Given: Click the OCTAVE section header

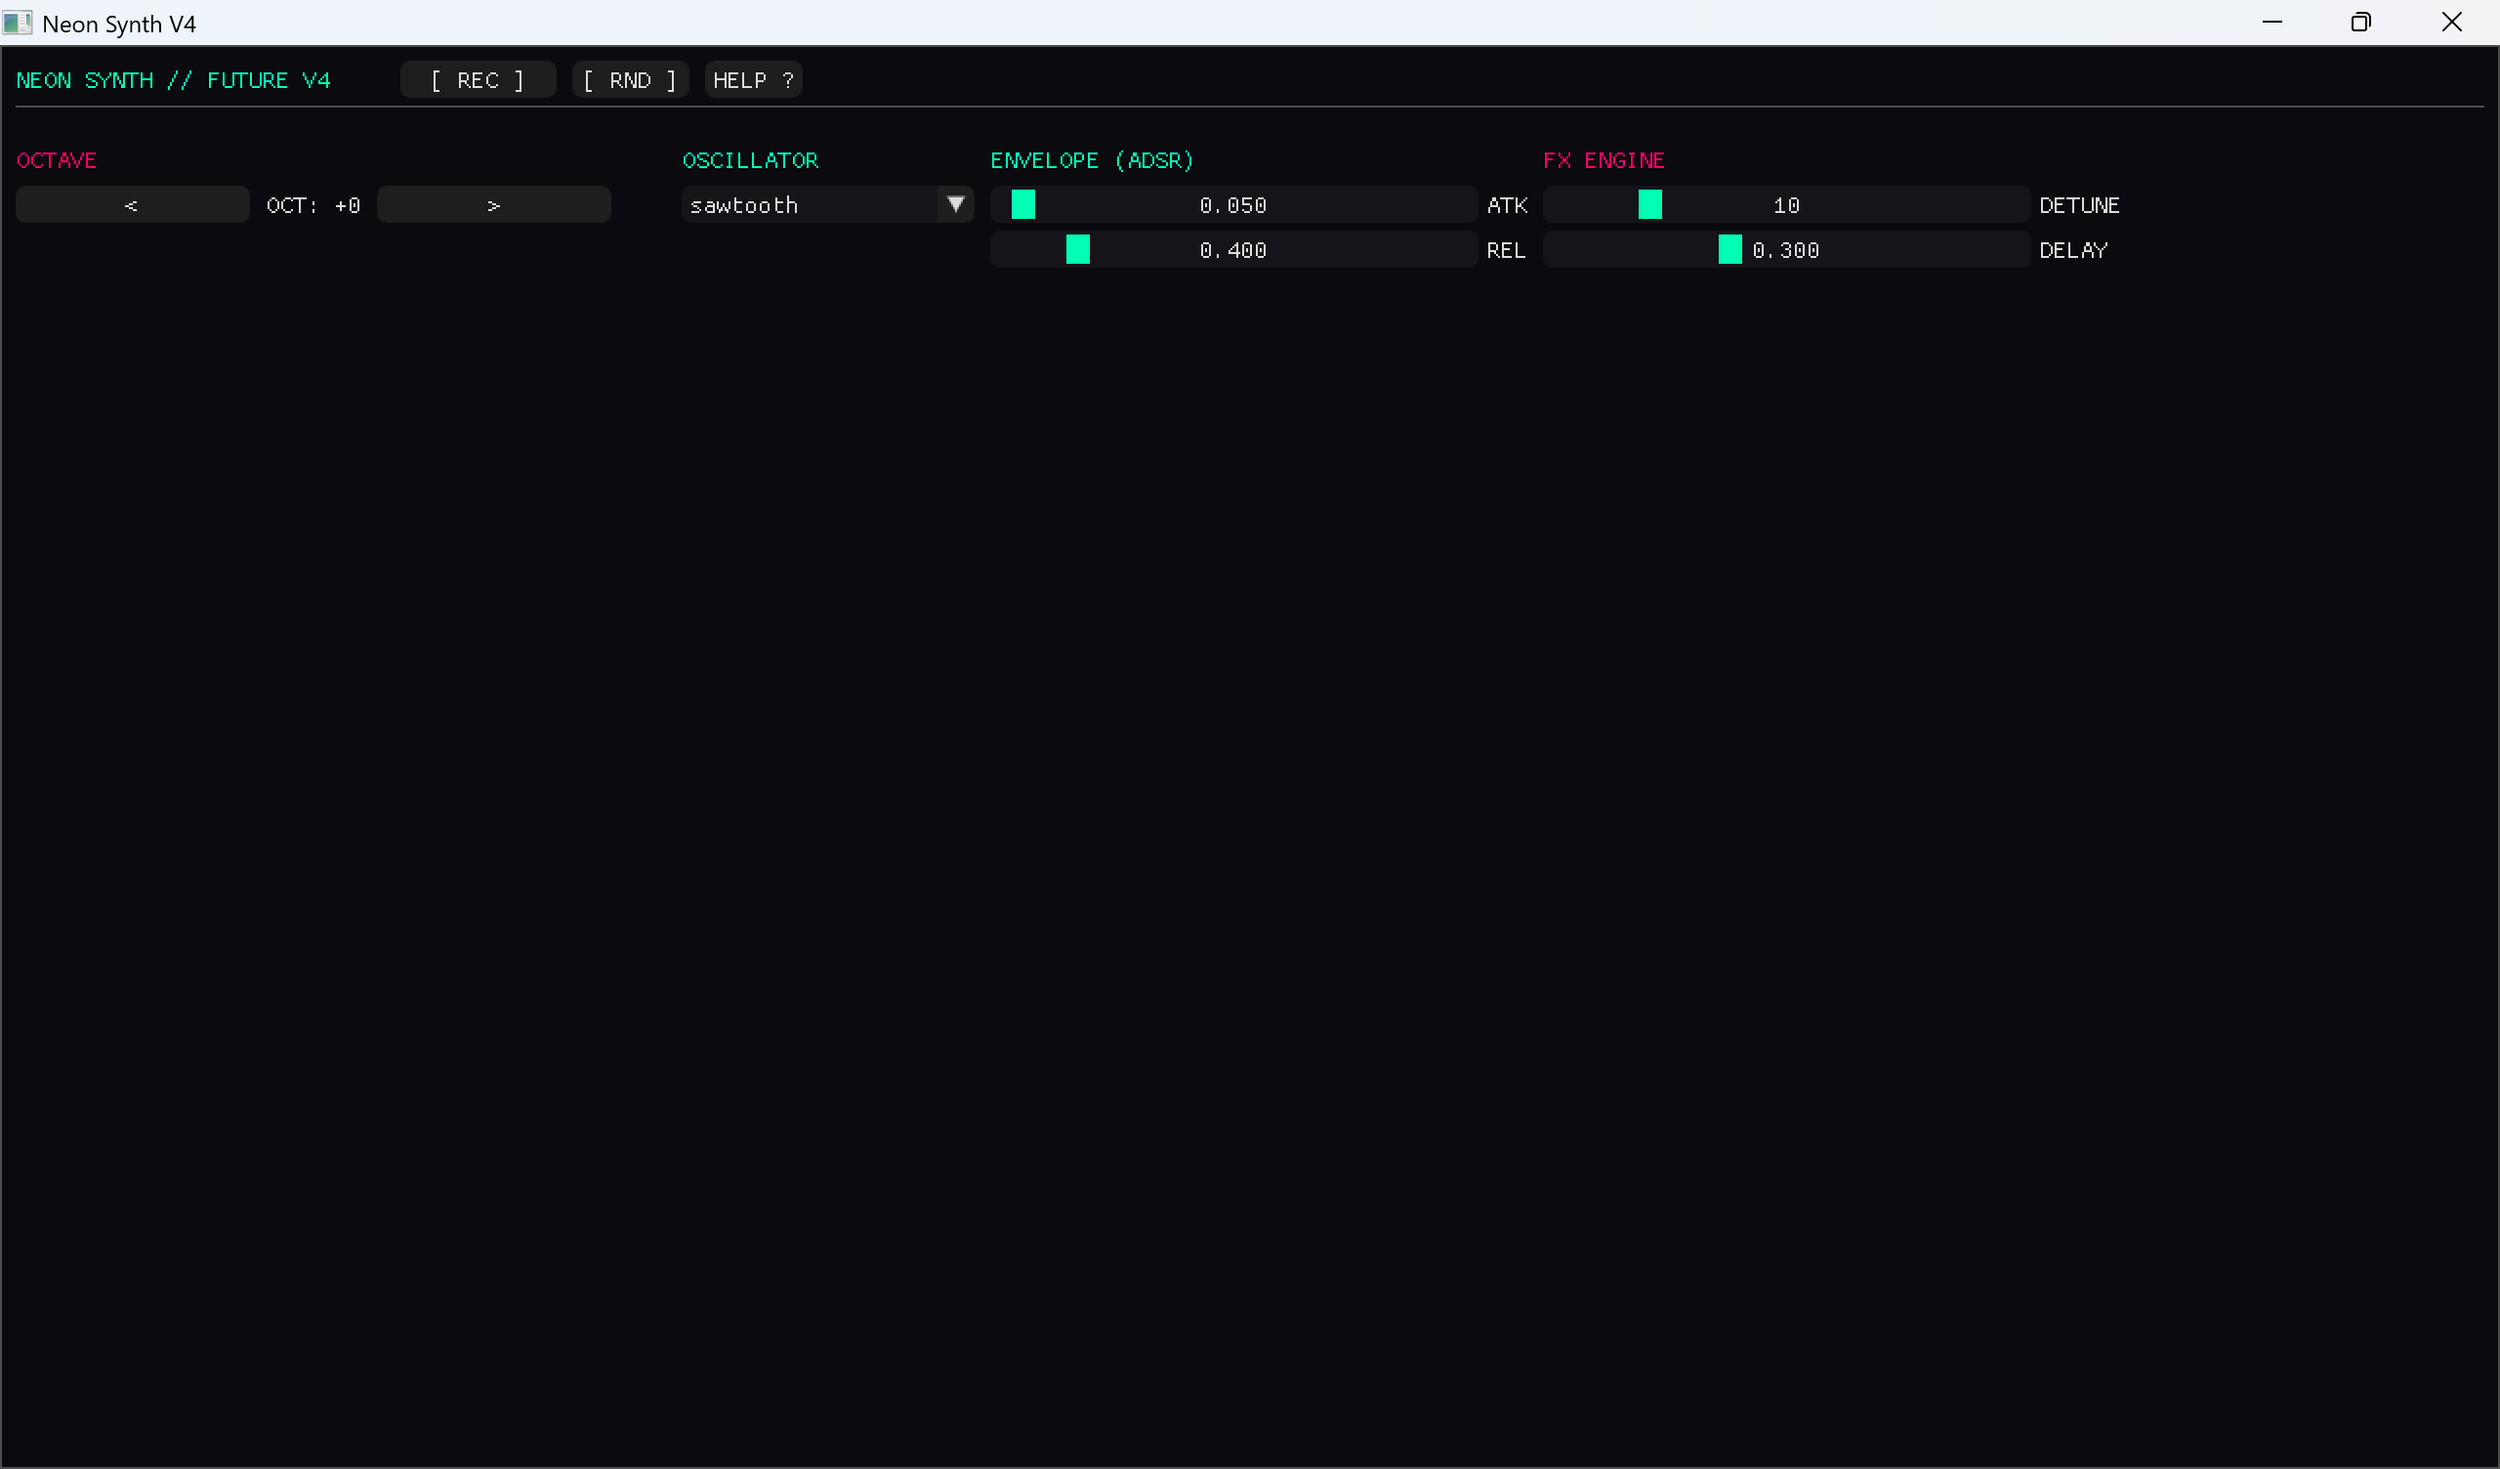Looking at the screenshot, I should tap(56, 160).
